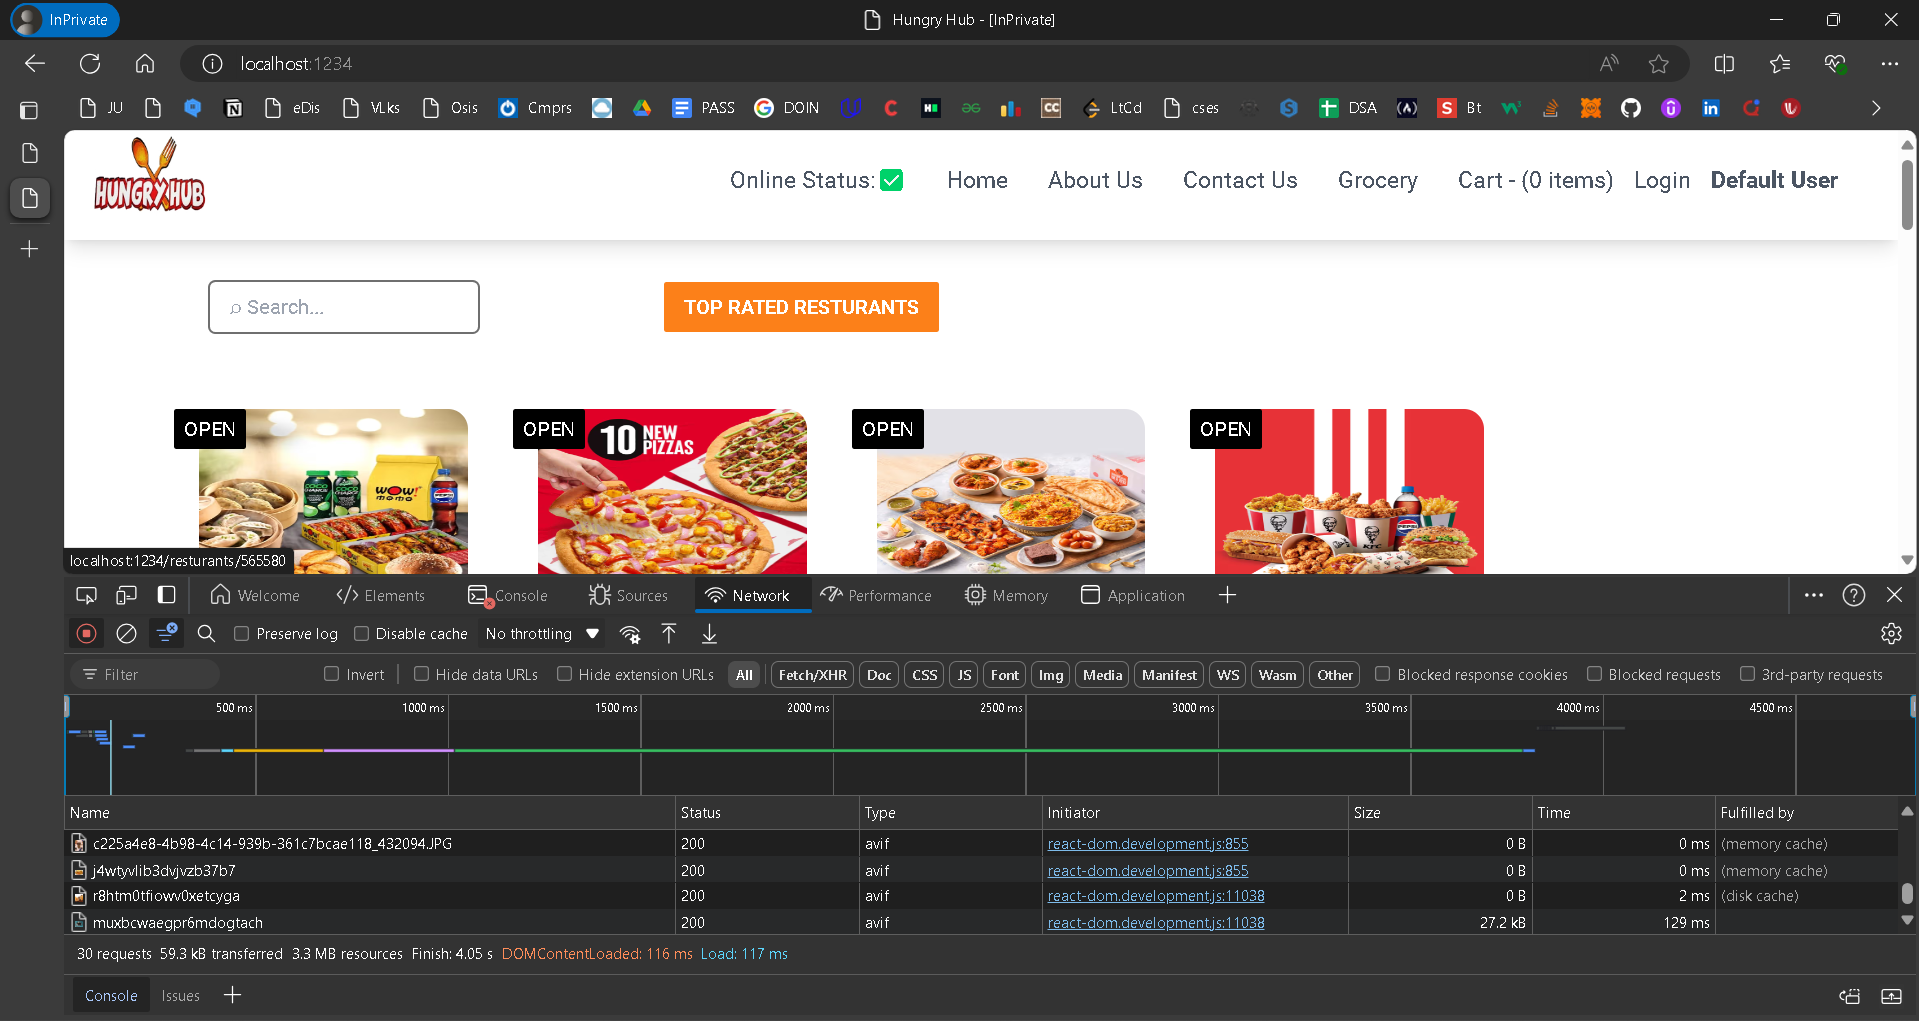Toggle the inspect element picker tool
Image resolution: width=1919 pixels, height=1021 pixels.
(86, 595)
